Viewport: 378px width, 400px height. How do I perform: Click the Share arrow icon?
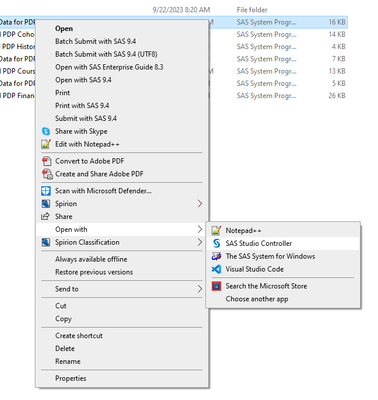click(45, 216)
